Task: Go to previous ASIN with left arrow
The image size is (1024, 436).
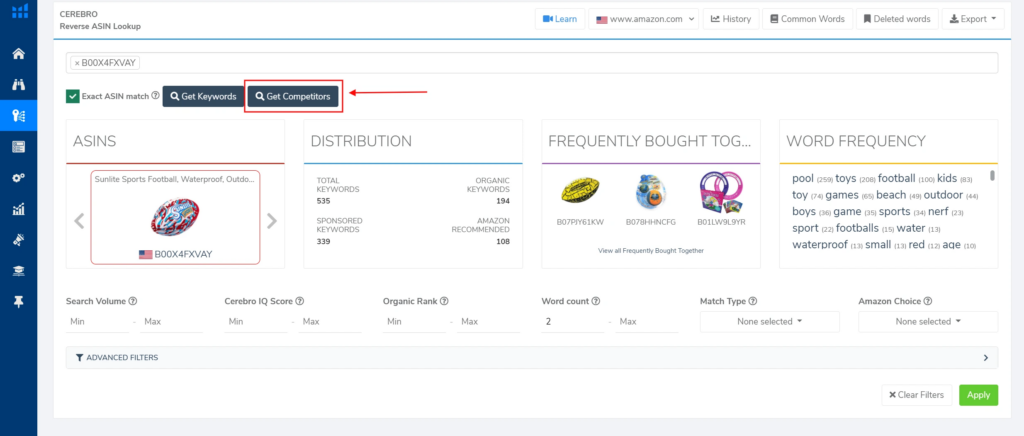Action: [x=79, y=221]
